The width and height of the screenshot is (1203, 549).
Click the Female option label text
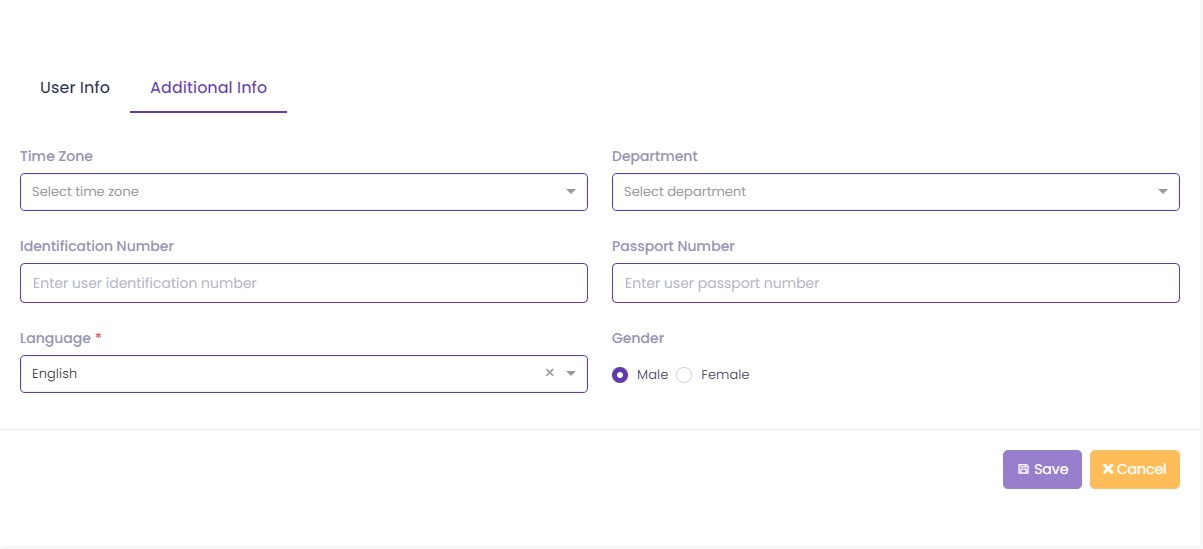pos(725,375)
